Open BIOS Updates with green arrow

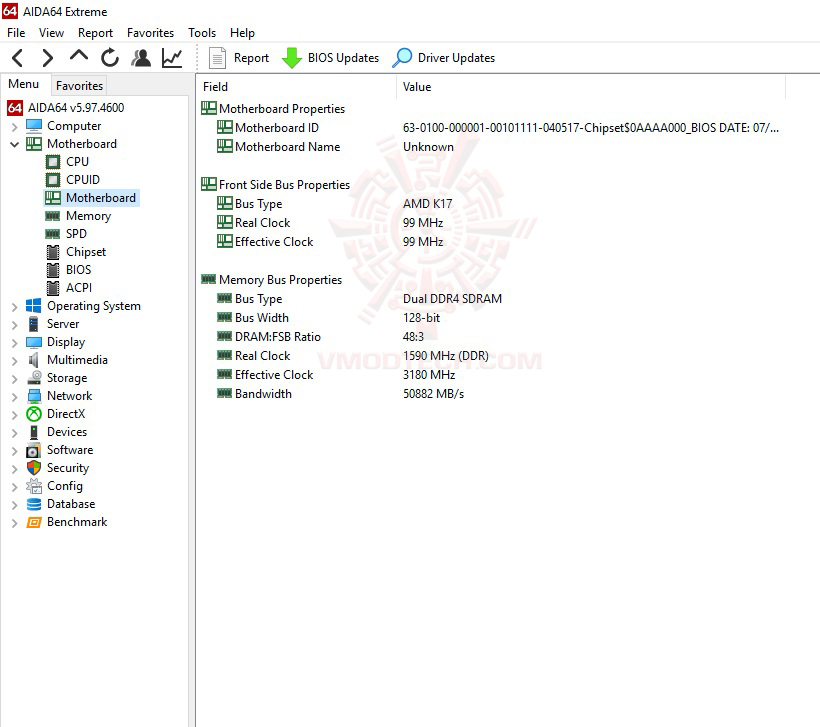331,58
